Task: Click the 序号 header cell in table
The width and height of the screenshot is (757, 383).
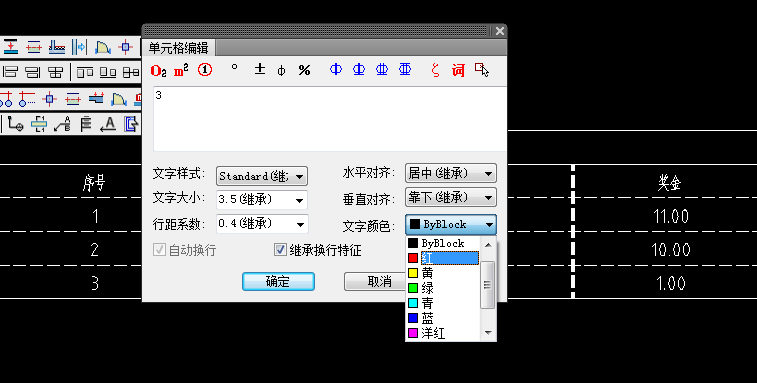Action: [94, 183]
